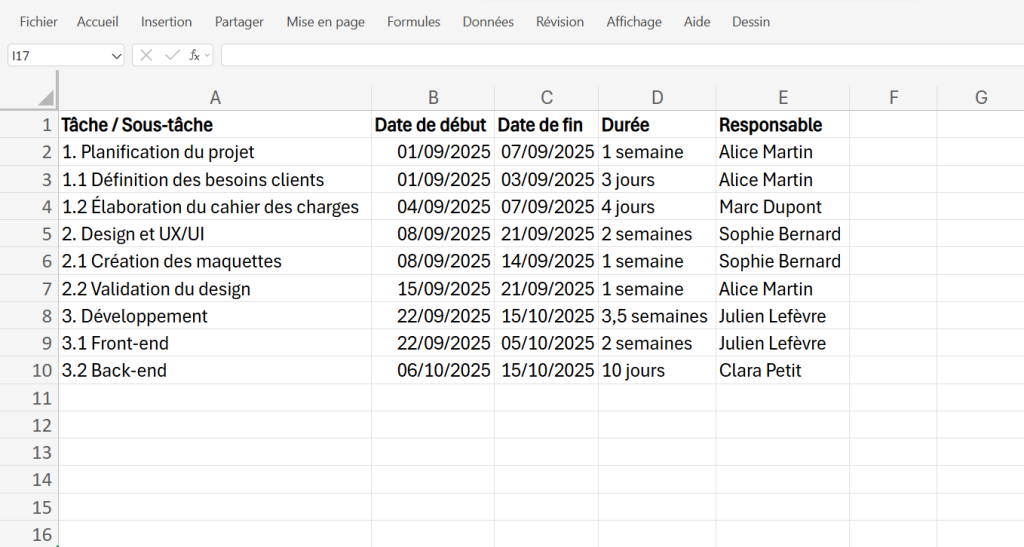Select the 'Clara Petit' cell
Viewport: 1024px width, 547px height.
click(x=783, y=370)
